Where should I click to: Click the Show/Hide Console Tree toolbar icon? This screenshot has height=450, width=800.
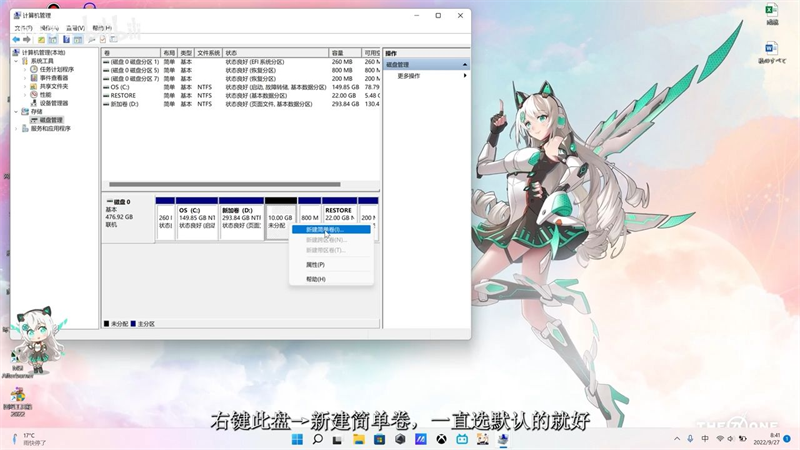[53, 39]
